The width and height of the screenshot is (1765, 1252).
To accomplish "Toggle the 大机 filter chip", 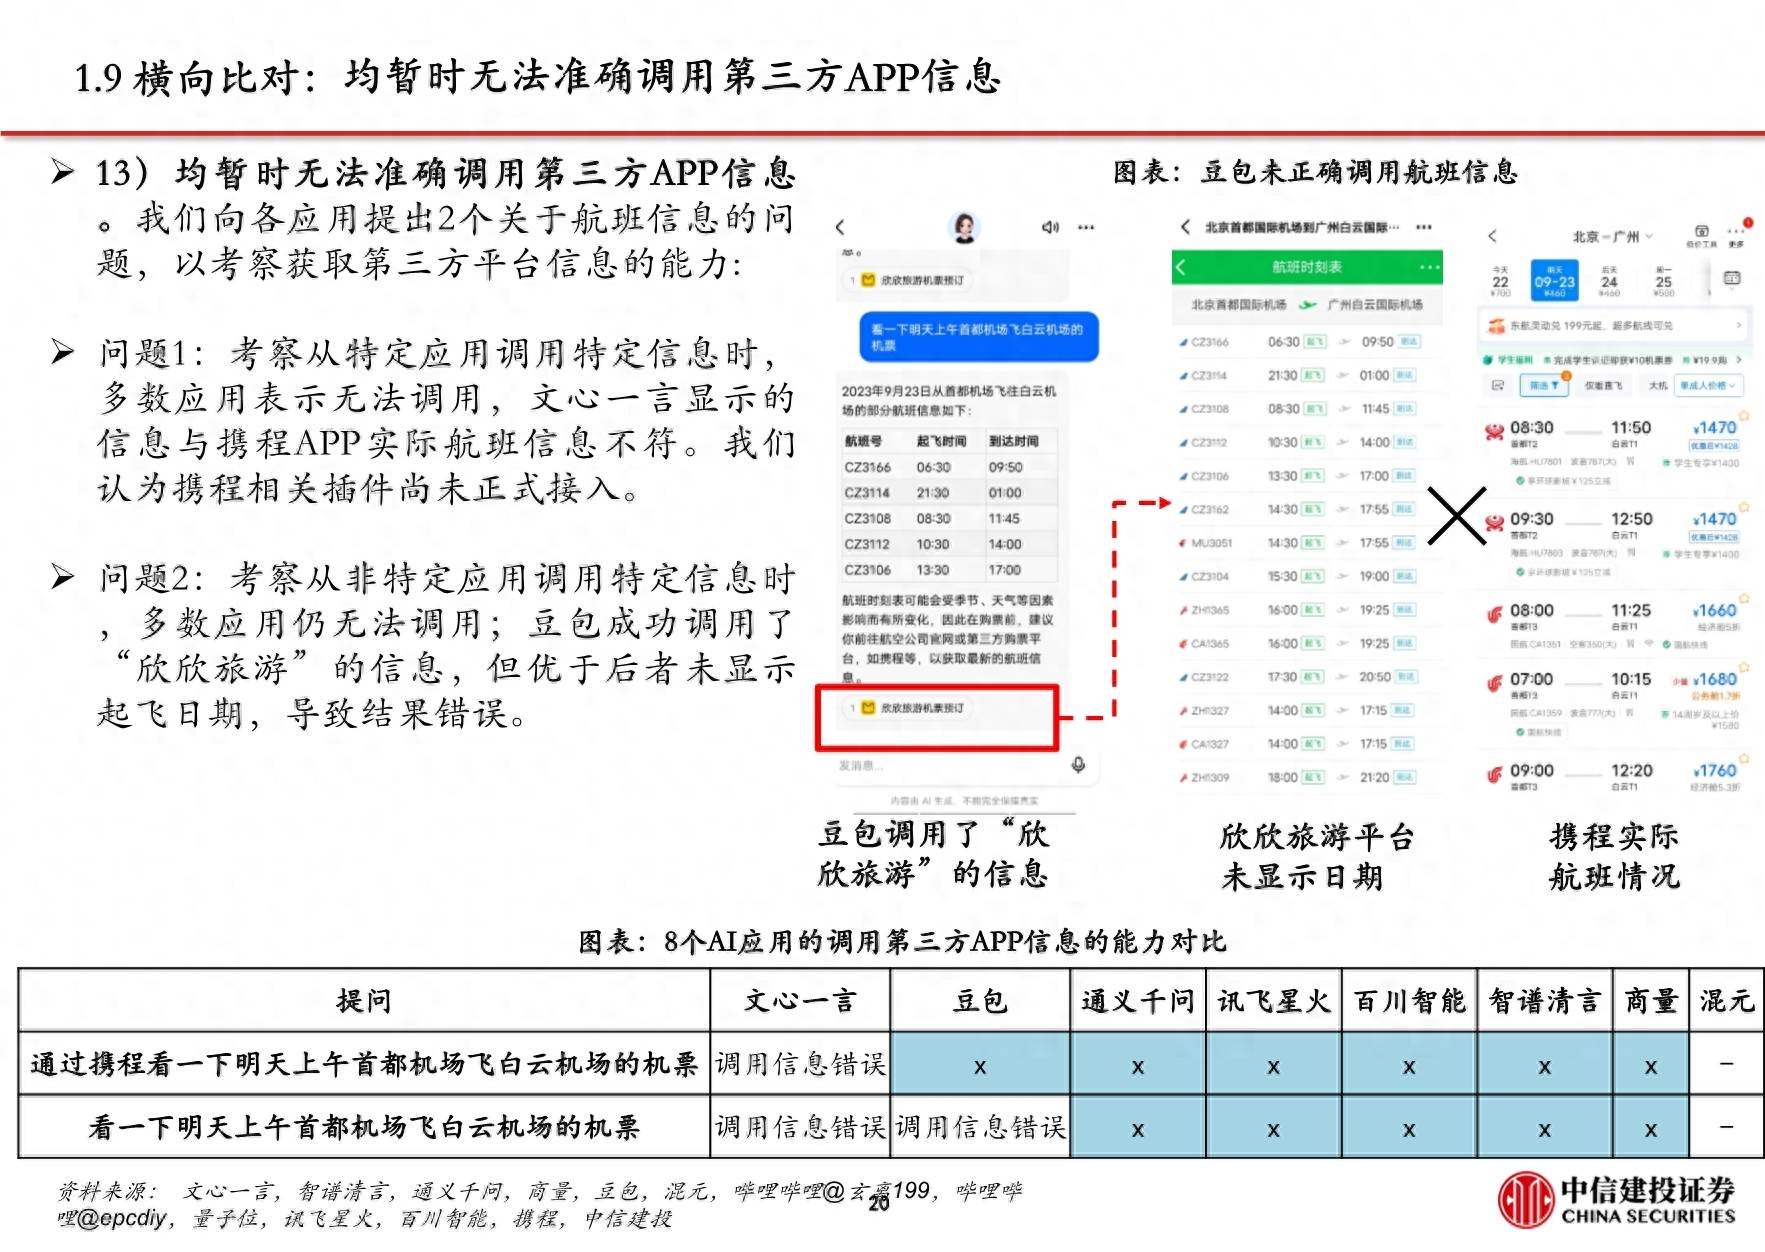I will click(1658, 385).
